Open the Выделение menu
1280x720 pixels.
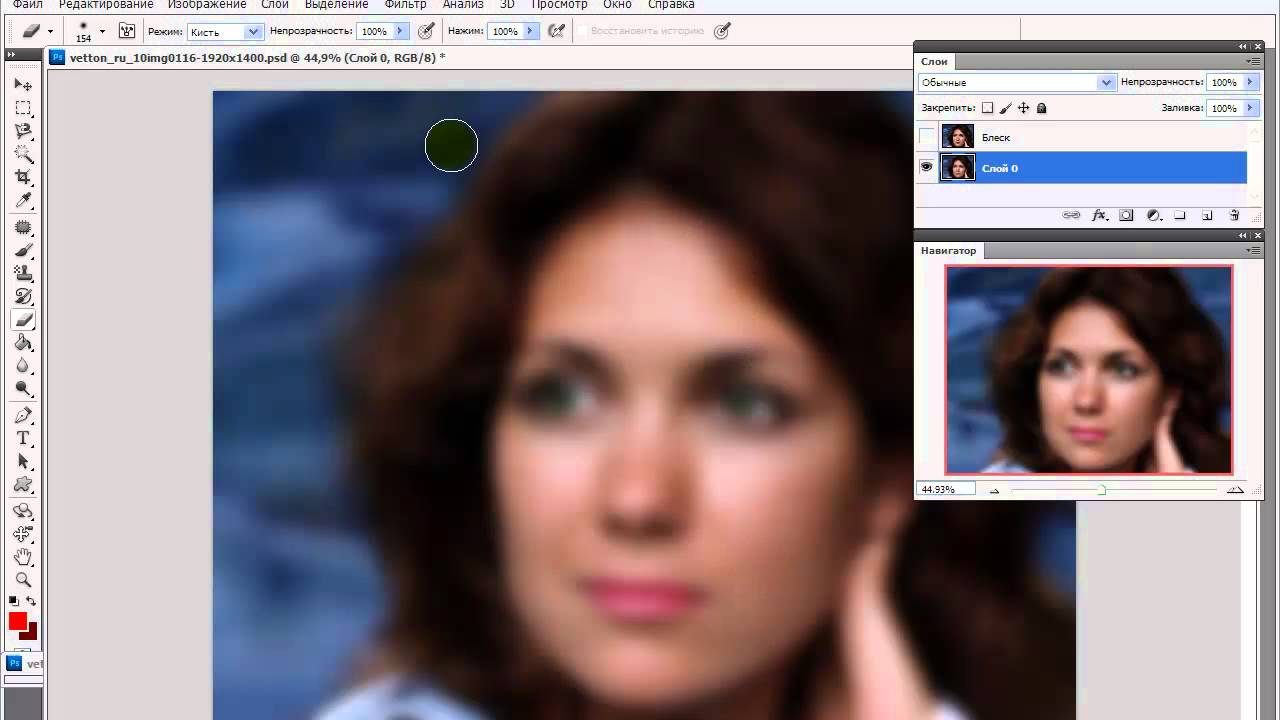point(337,5)
